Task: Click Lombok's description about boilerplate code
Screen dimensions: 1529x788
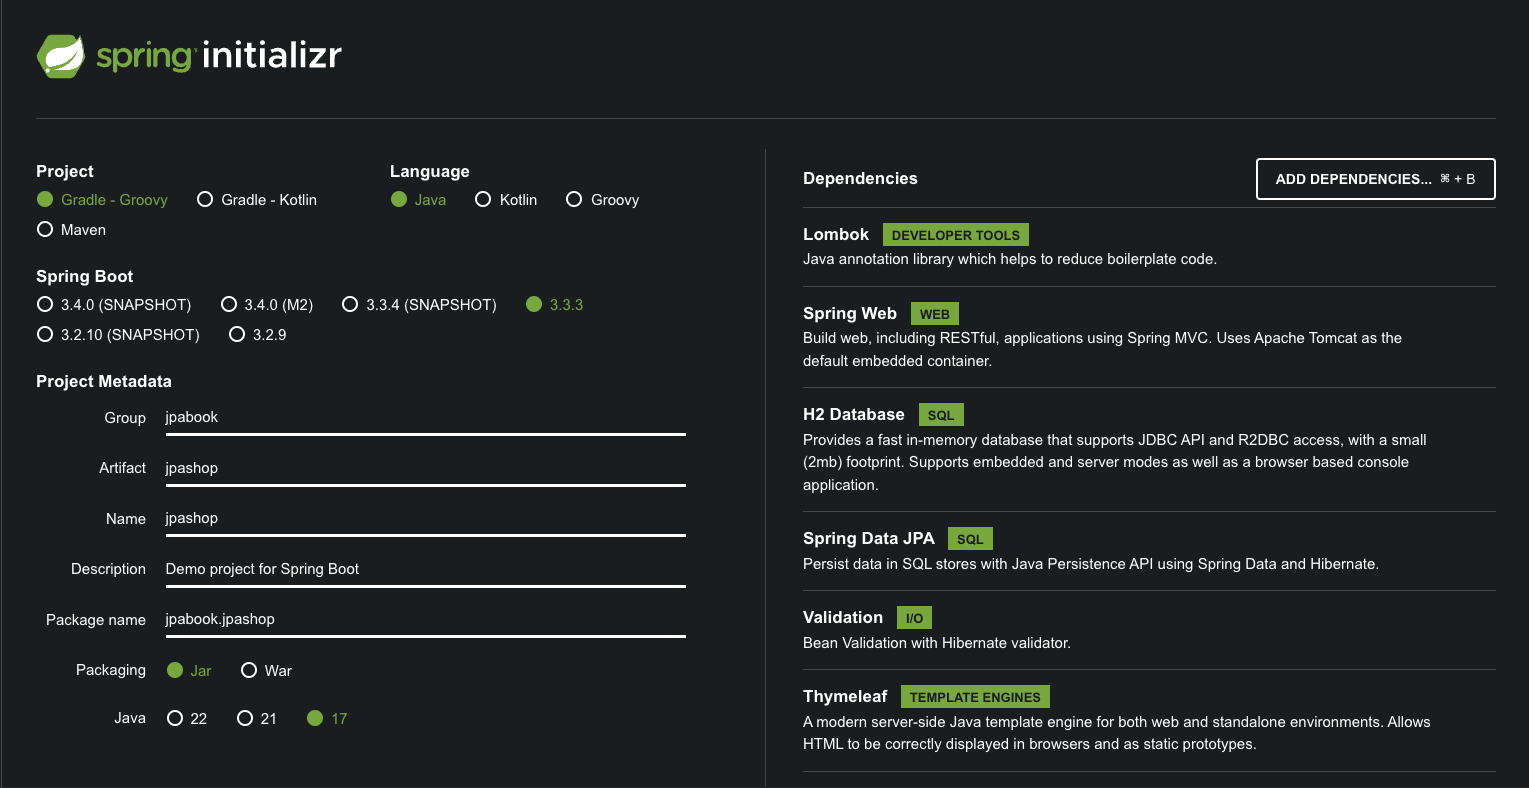Action: 1010,259
